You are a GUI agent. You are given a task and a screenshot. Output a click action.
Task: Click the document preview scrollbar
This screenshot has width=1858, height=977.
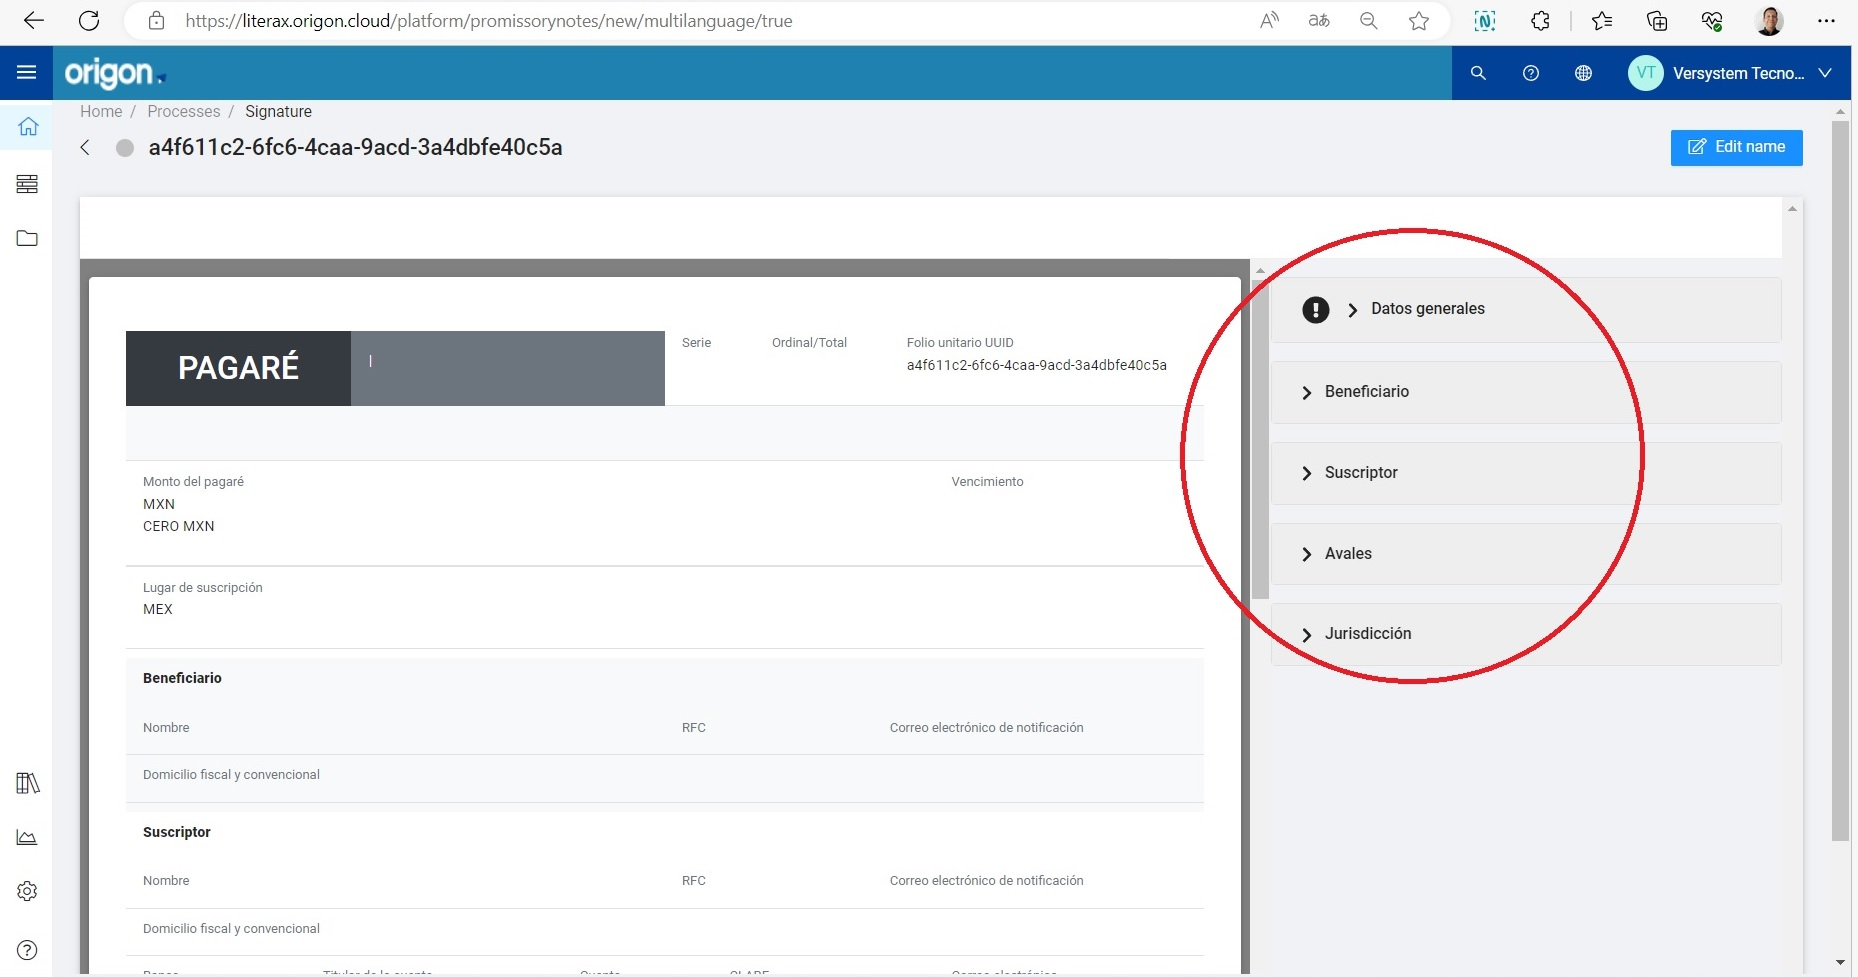[1260, 440]
